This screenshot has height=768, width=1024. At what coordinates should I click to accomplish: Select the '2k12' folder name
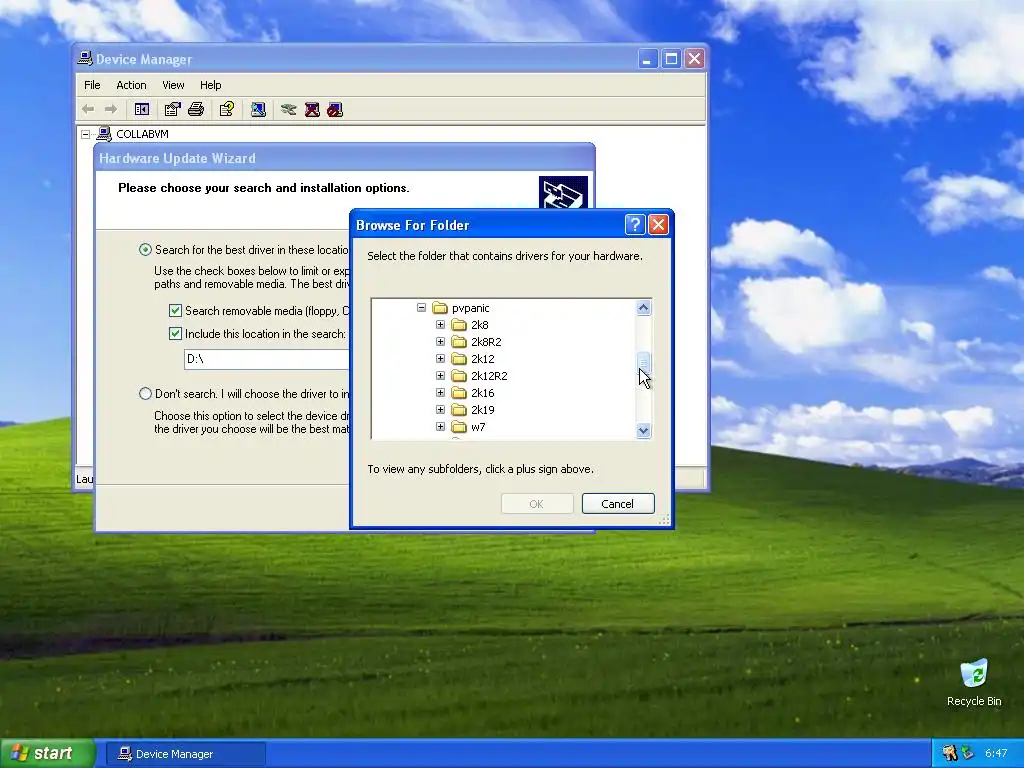click(483, 359)
